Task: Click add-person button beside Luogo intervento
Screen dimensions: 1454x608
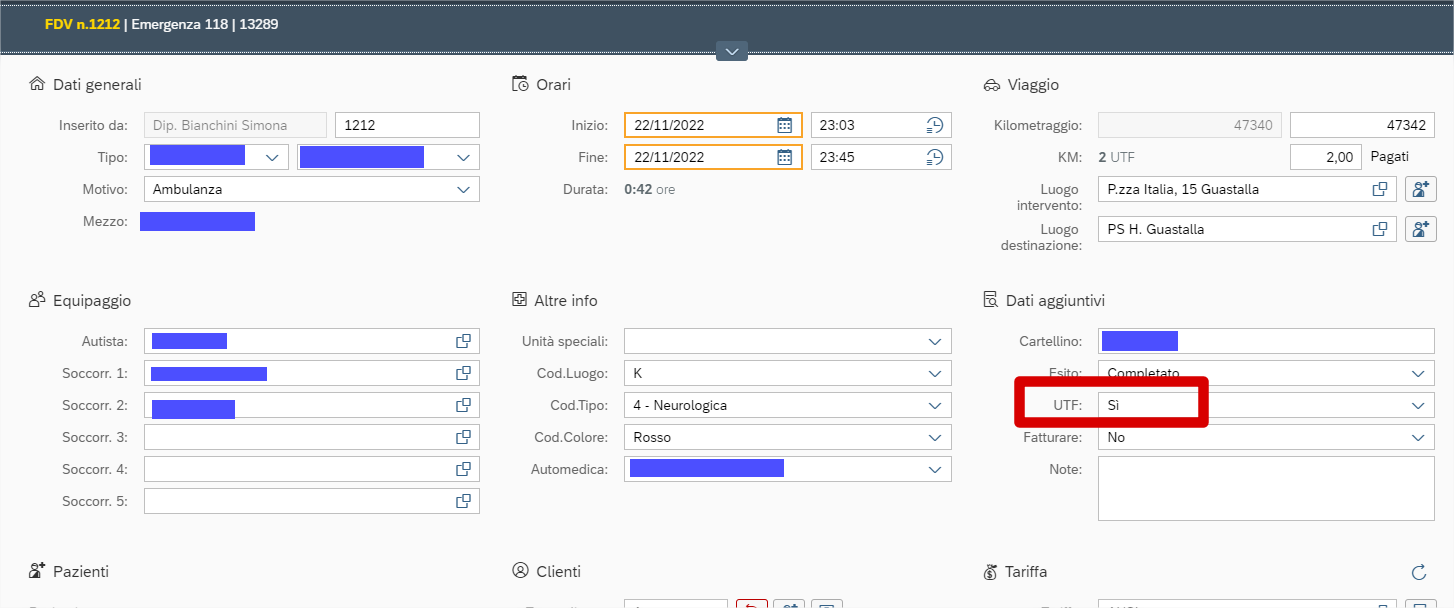Action: pos(1420,189)
